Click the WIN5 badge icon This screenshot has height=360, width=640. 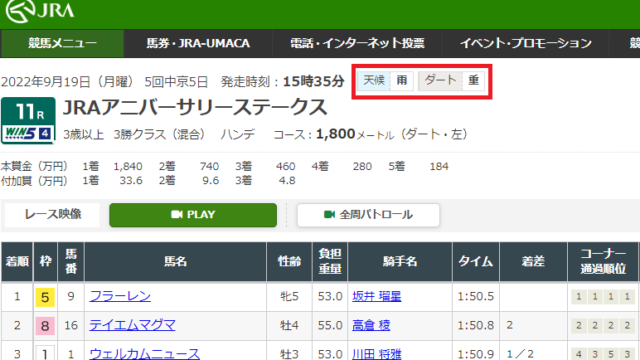point(28,133)
